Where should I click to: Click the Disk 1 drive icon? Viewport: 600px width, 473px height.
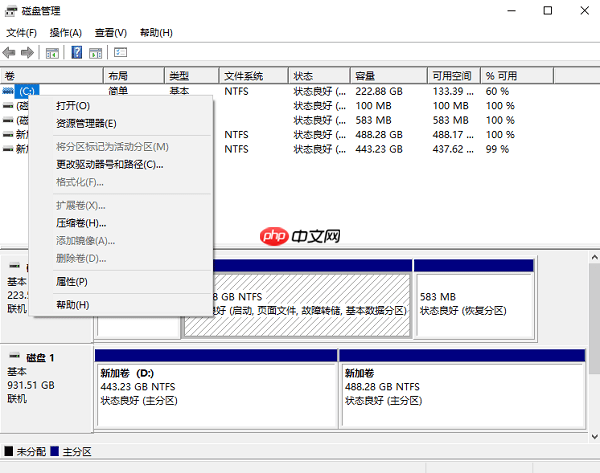(x=15, y=356)
